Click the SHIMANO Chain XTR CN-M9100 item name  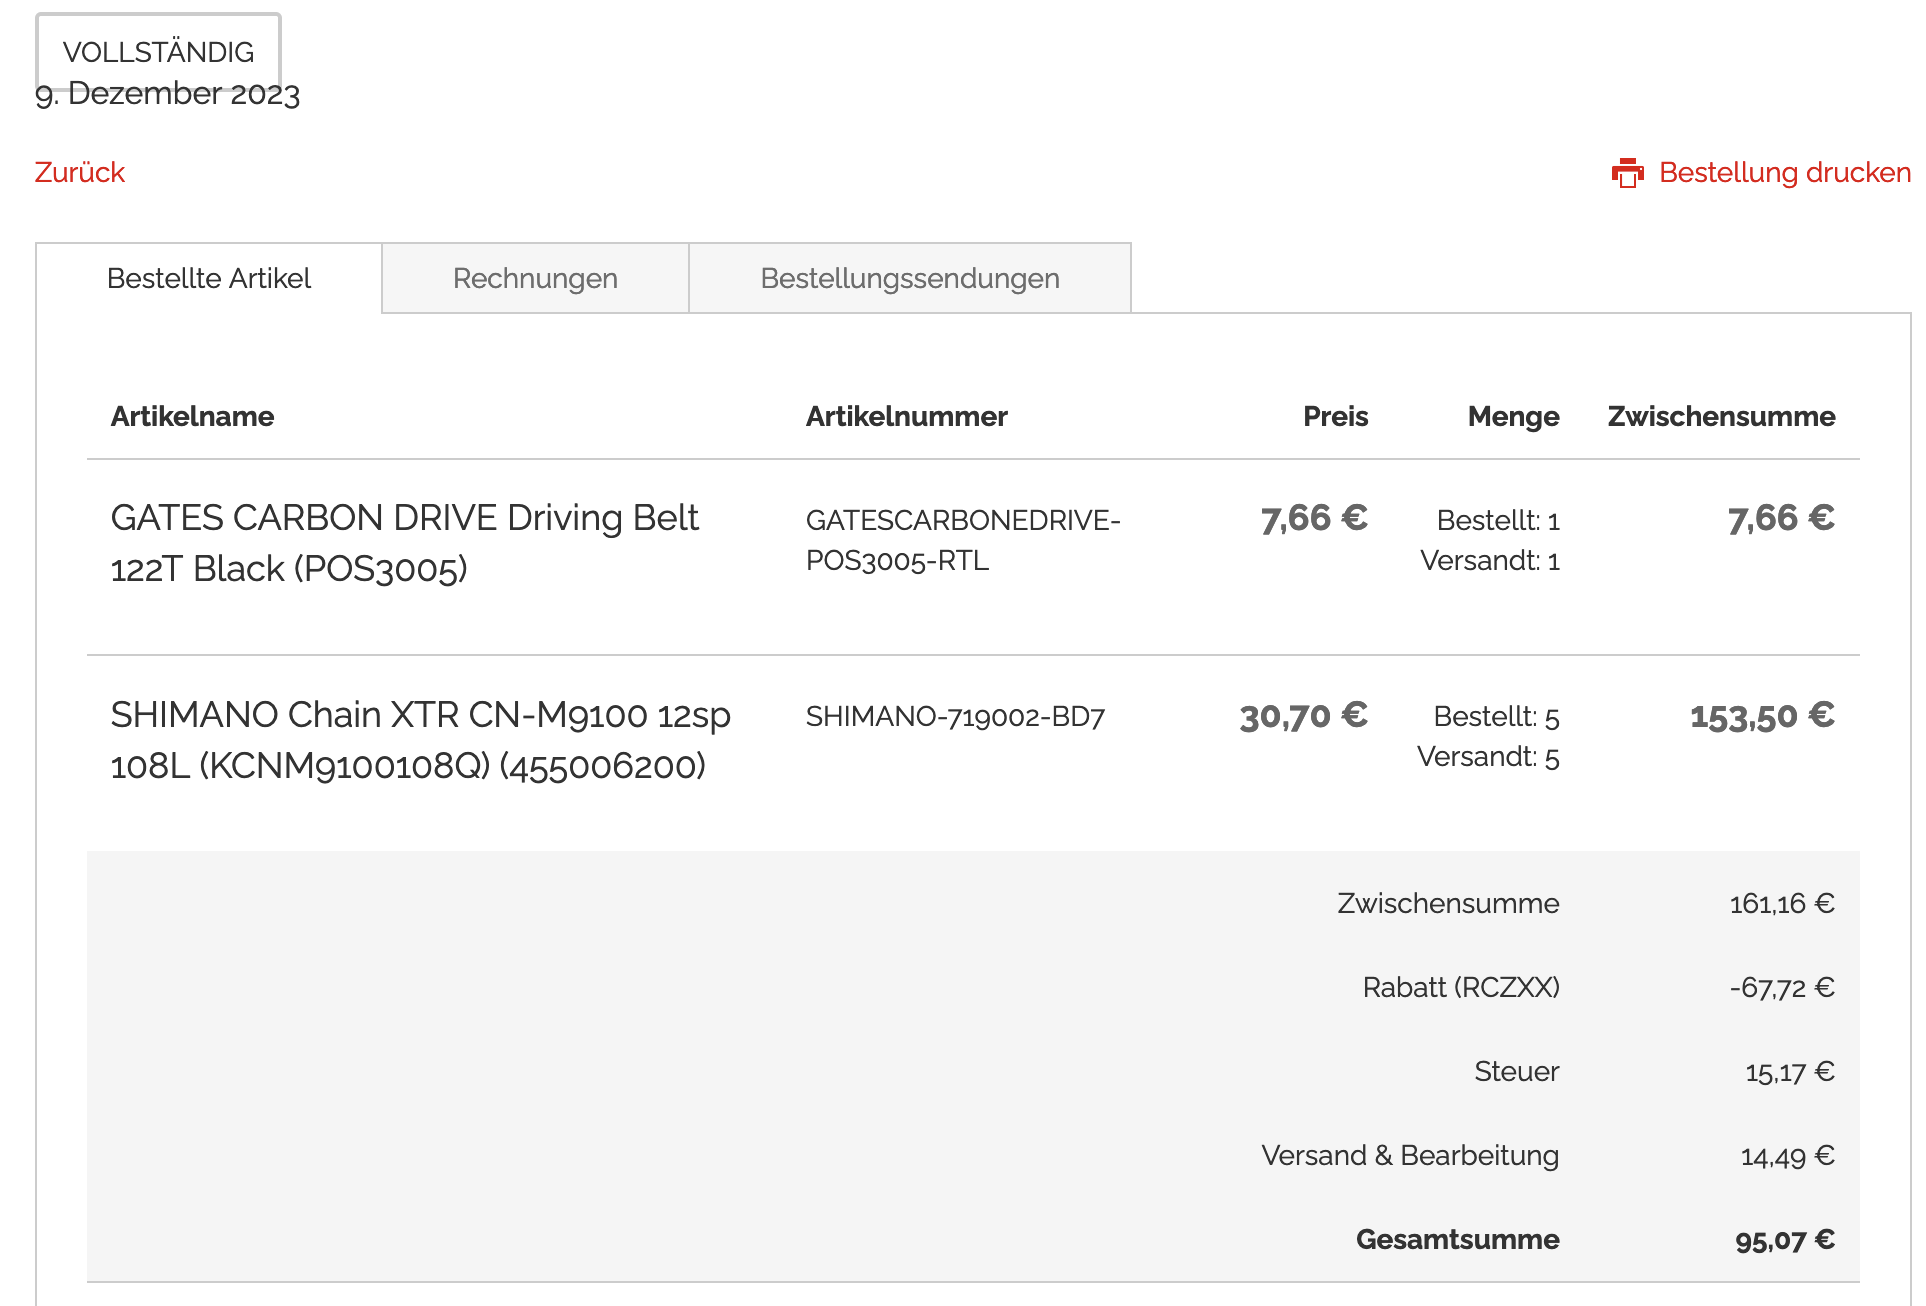[x=420, y=740]
